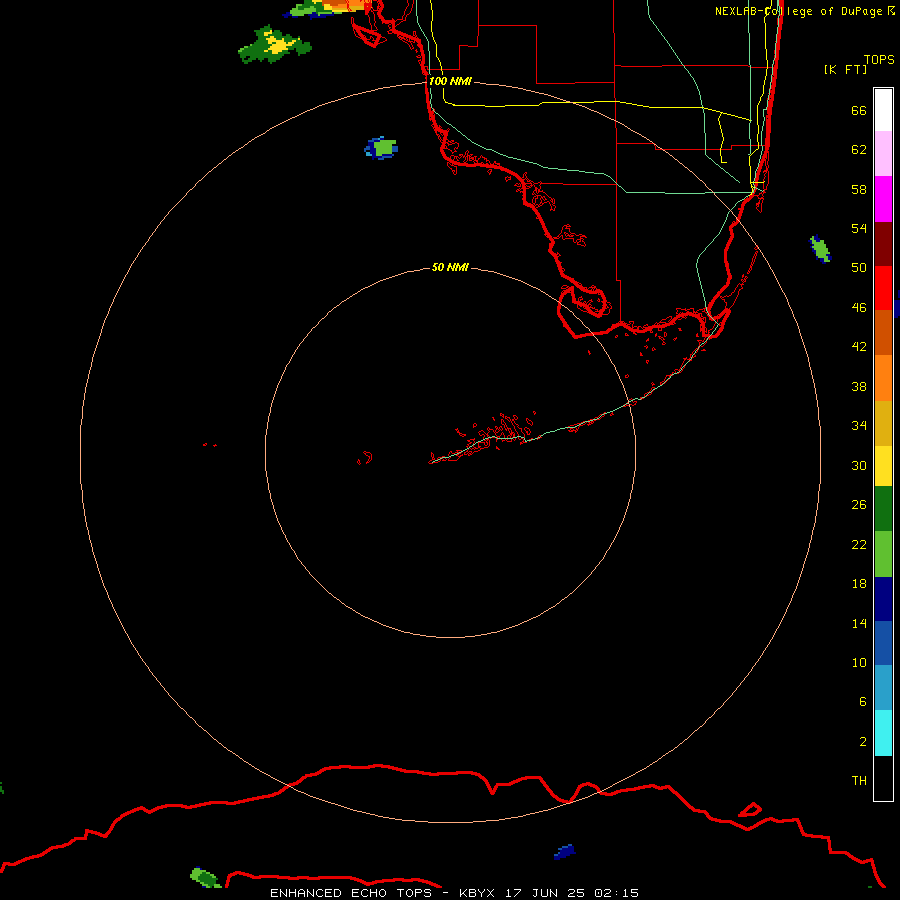The image size is (900, 900).
Task: Click the navy blue legend swatch
Action: [883, 599]
